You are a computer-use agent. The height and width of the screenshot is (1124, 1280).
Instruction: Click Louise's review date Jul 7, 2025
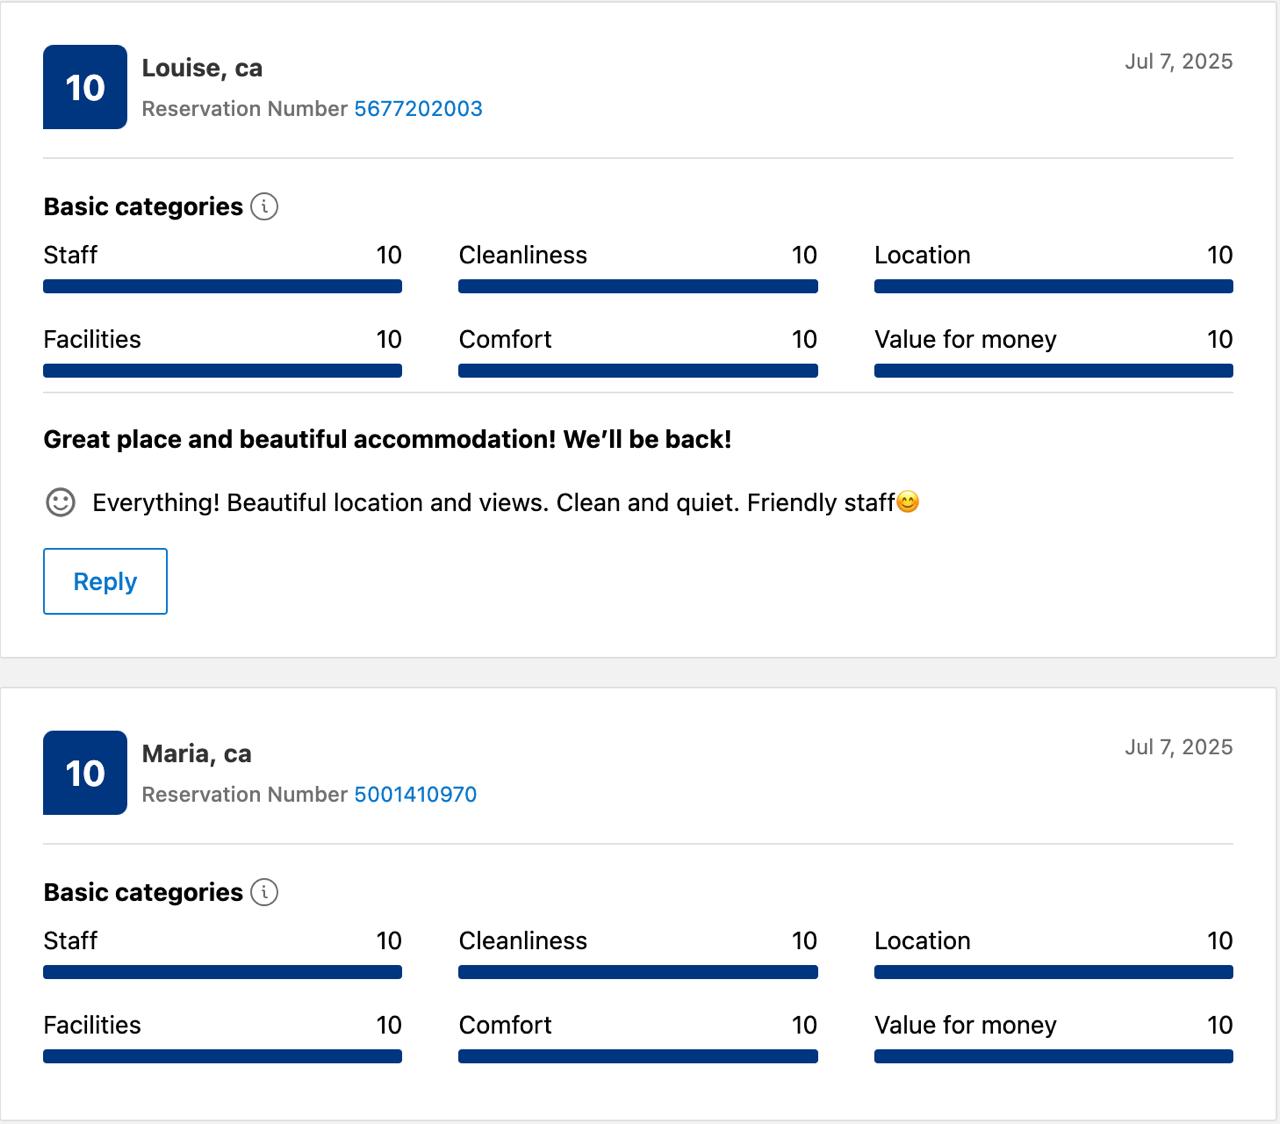coord(1178,61)
